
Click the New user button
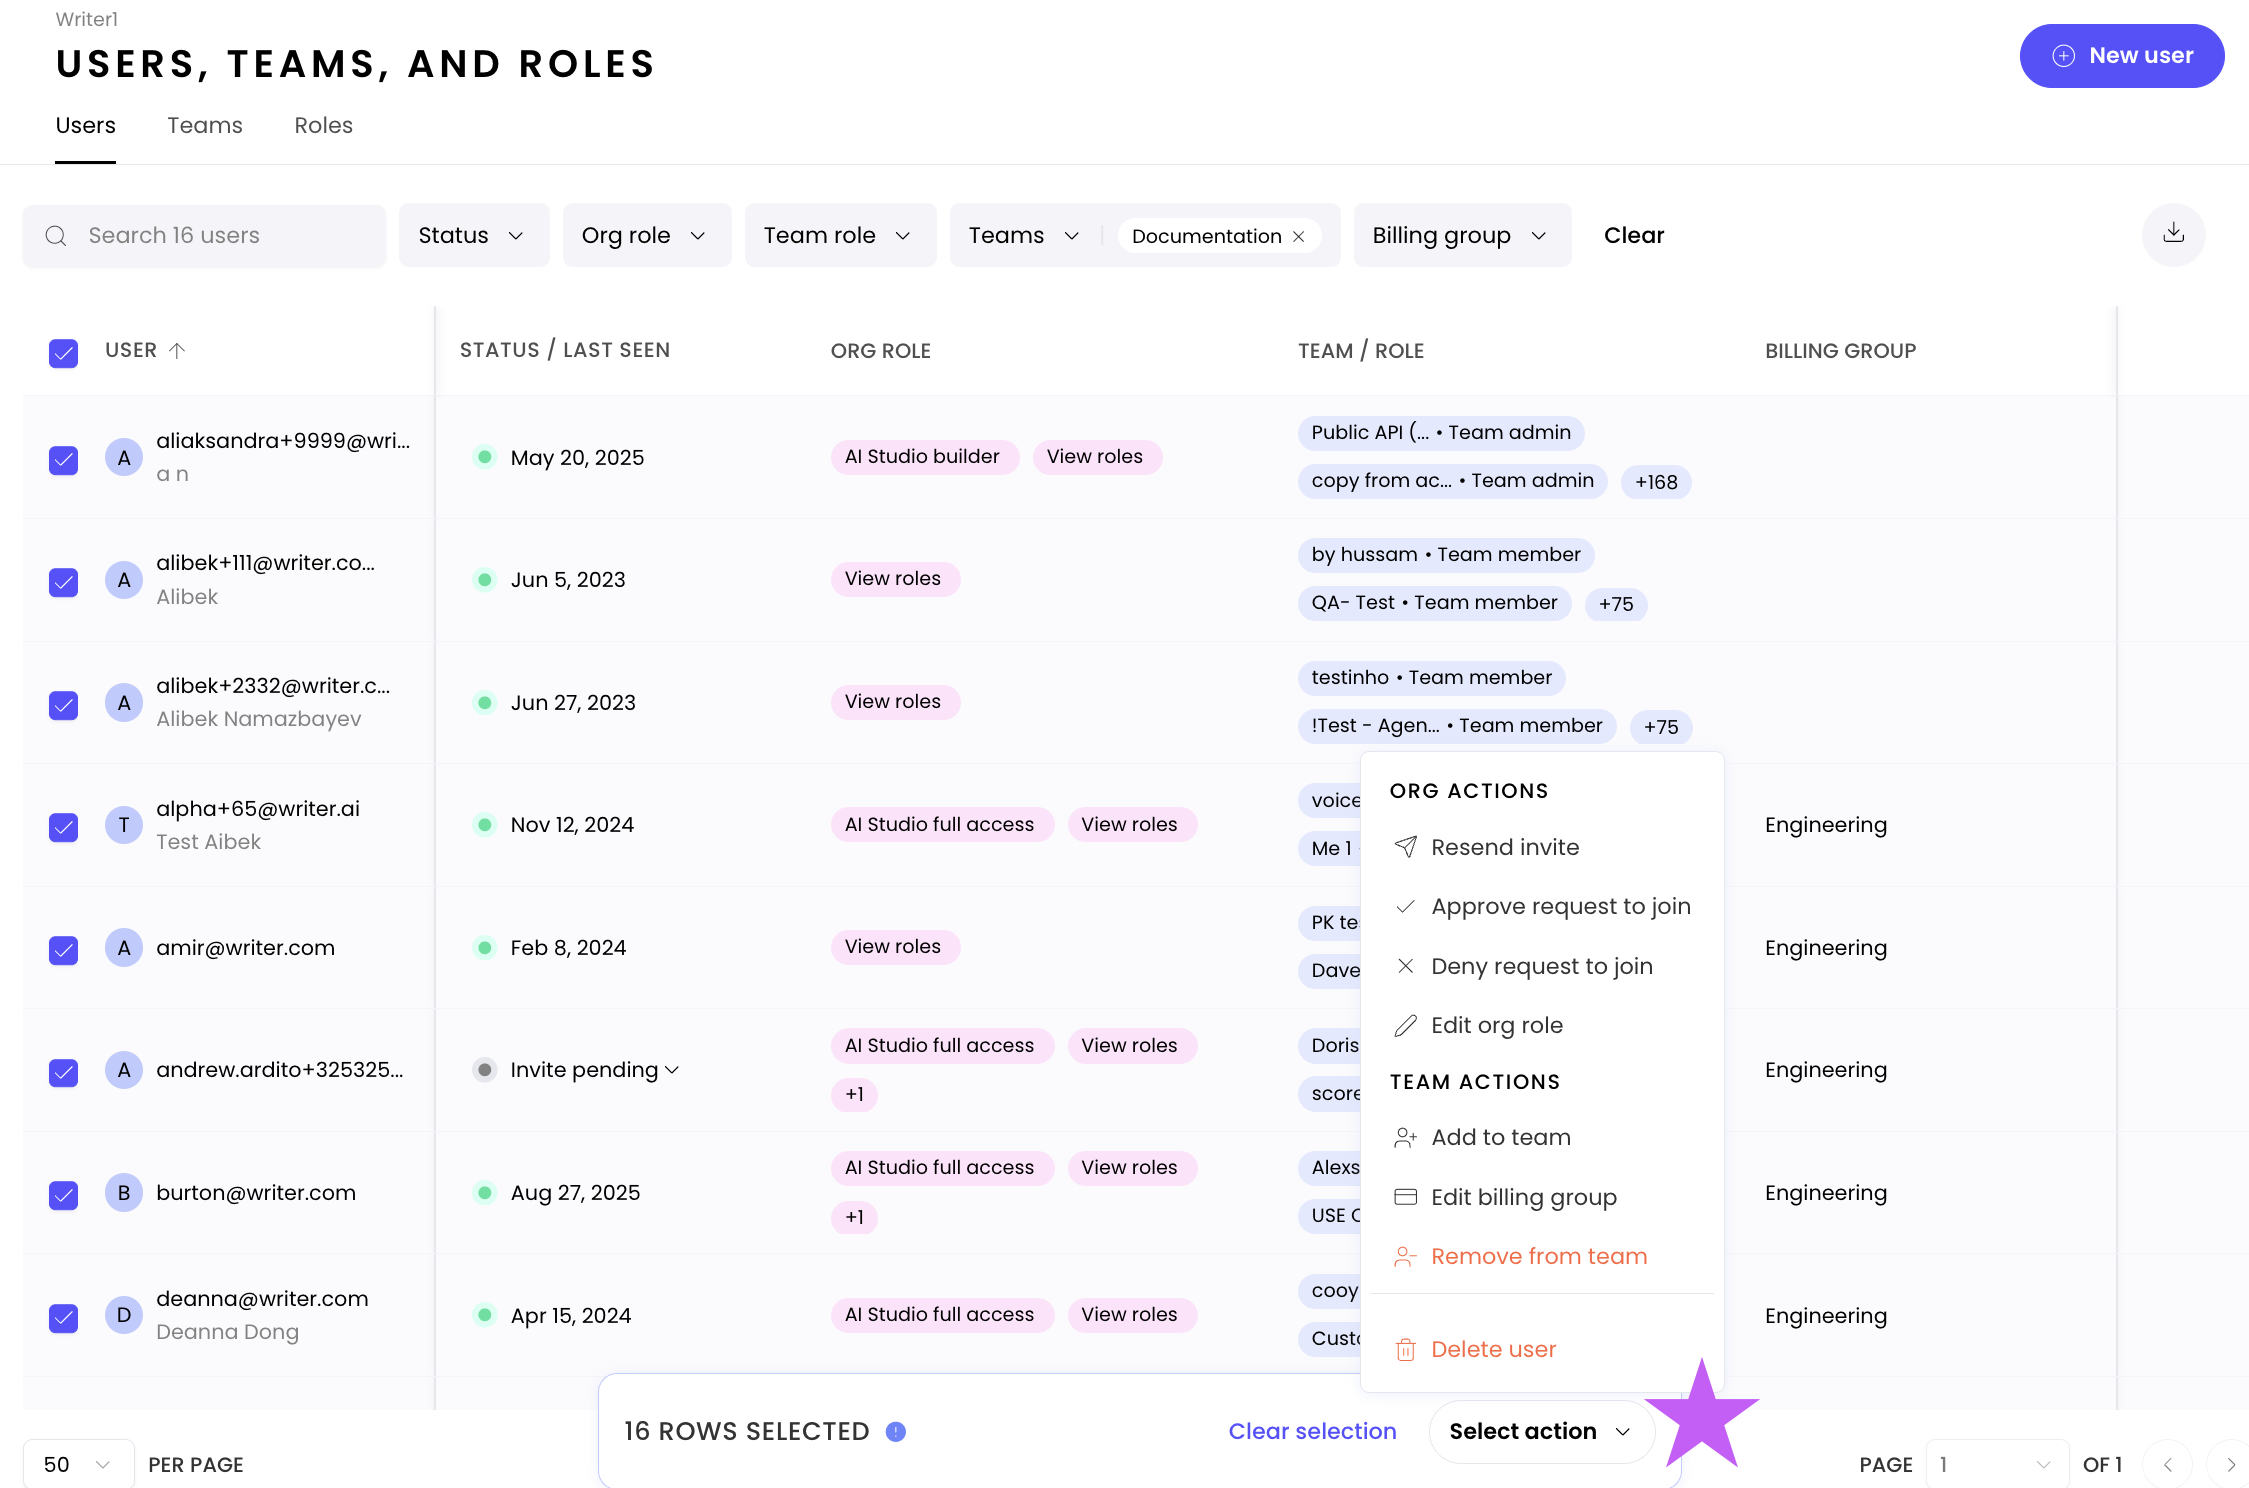(2121, 56)
